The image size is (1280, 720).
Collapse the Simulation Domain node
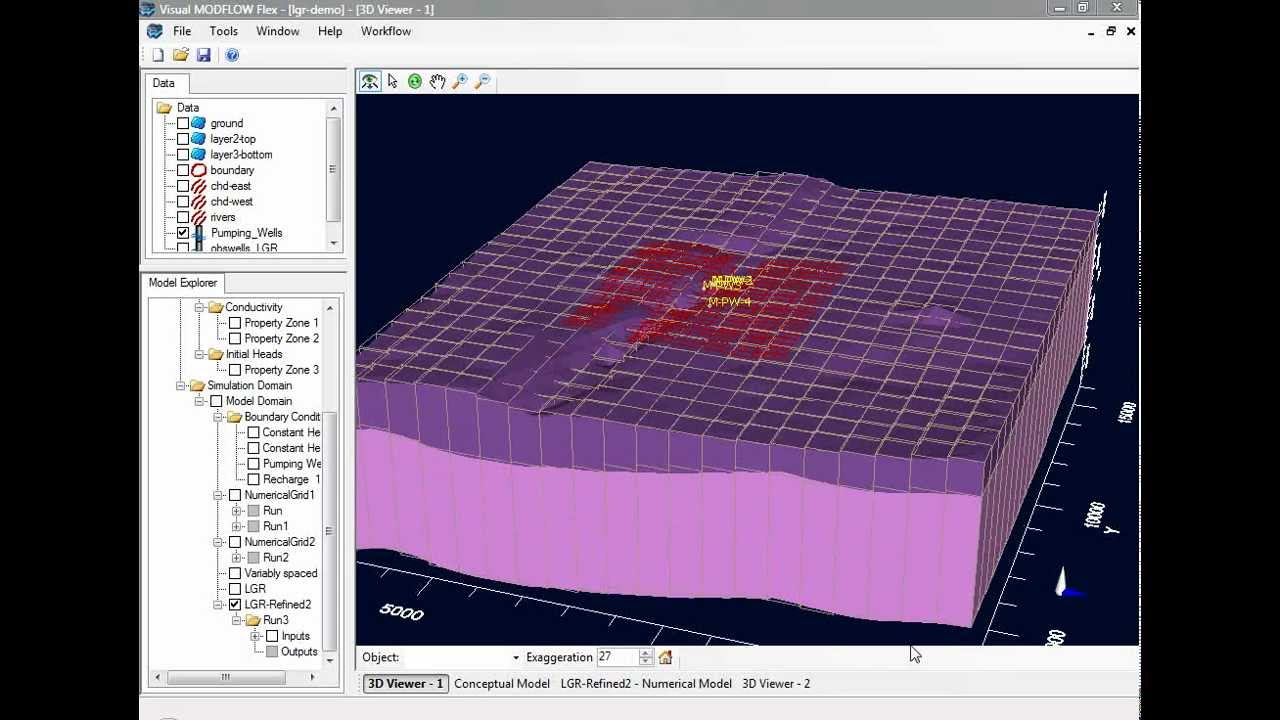pos(180,385)
